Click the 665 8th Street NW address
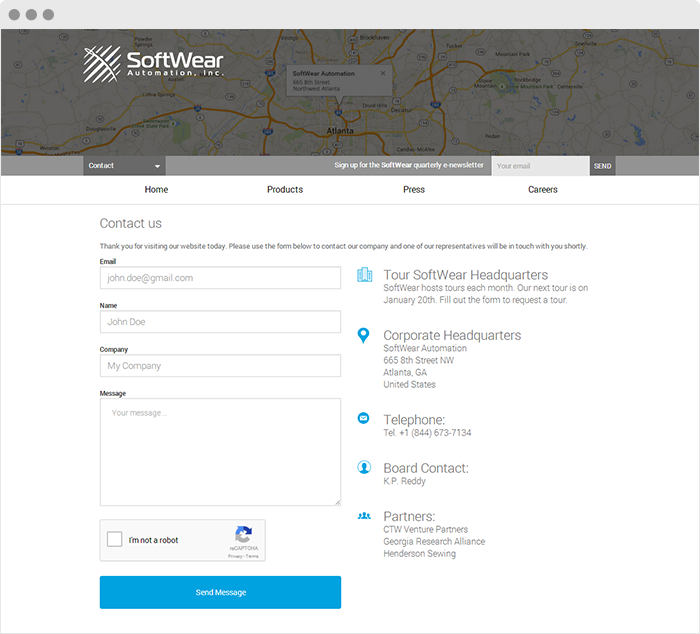 (418, 360)
